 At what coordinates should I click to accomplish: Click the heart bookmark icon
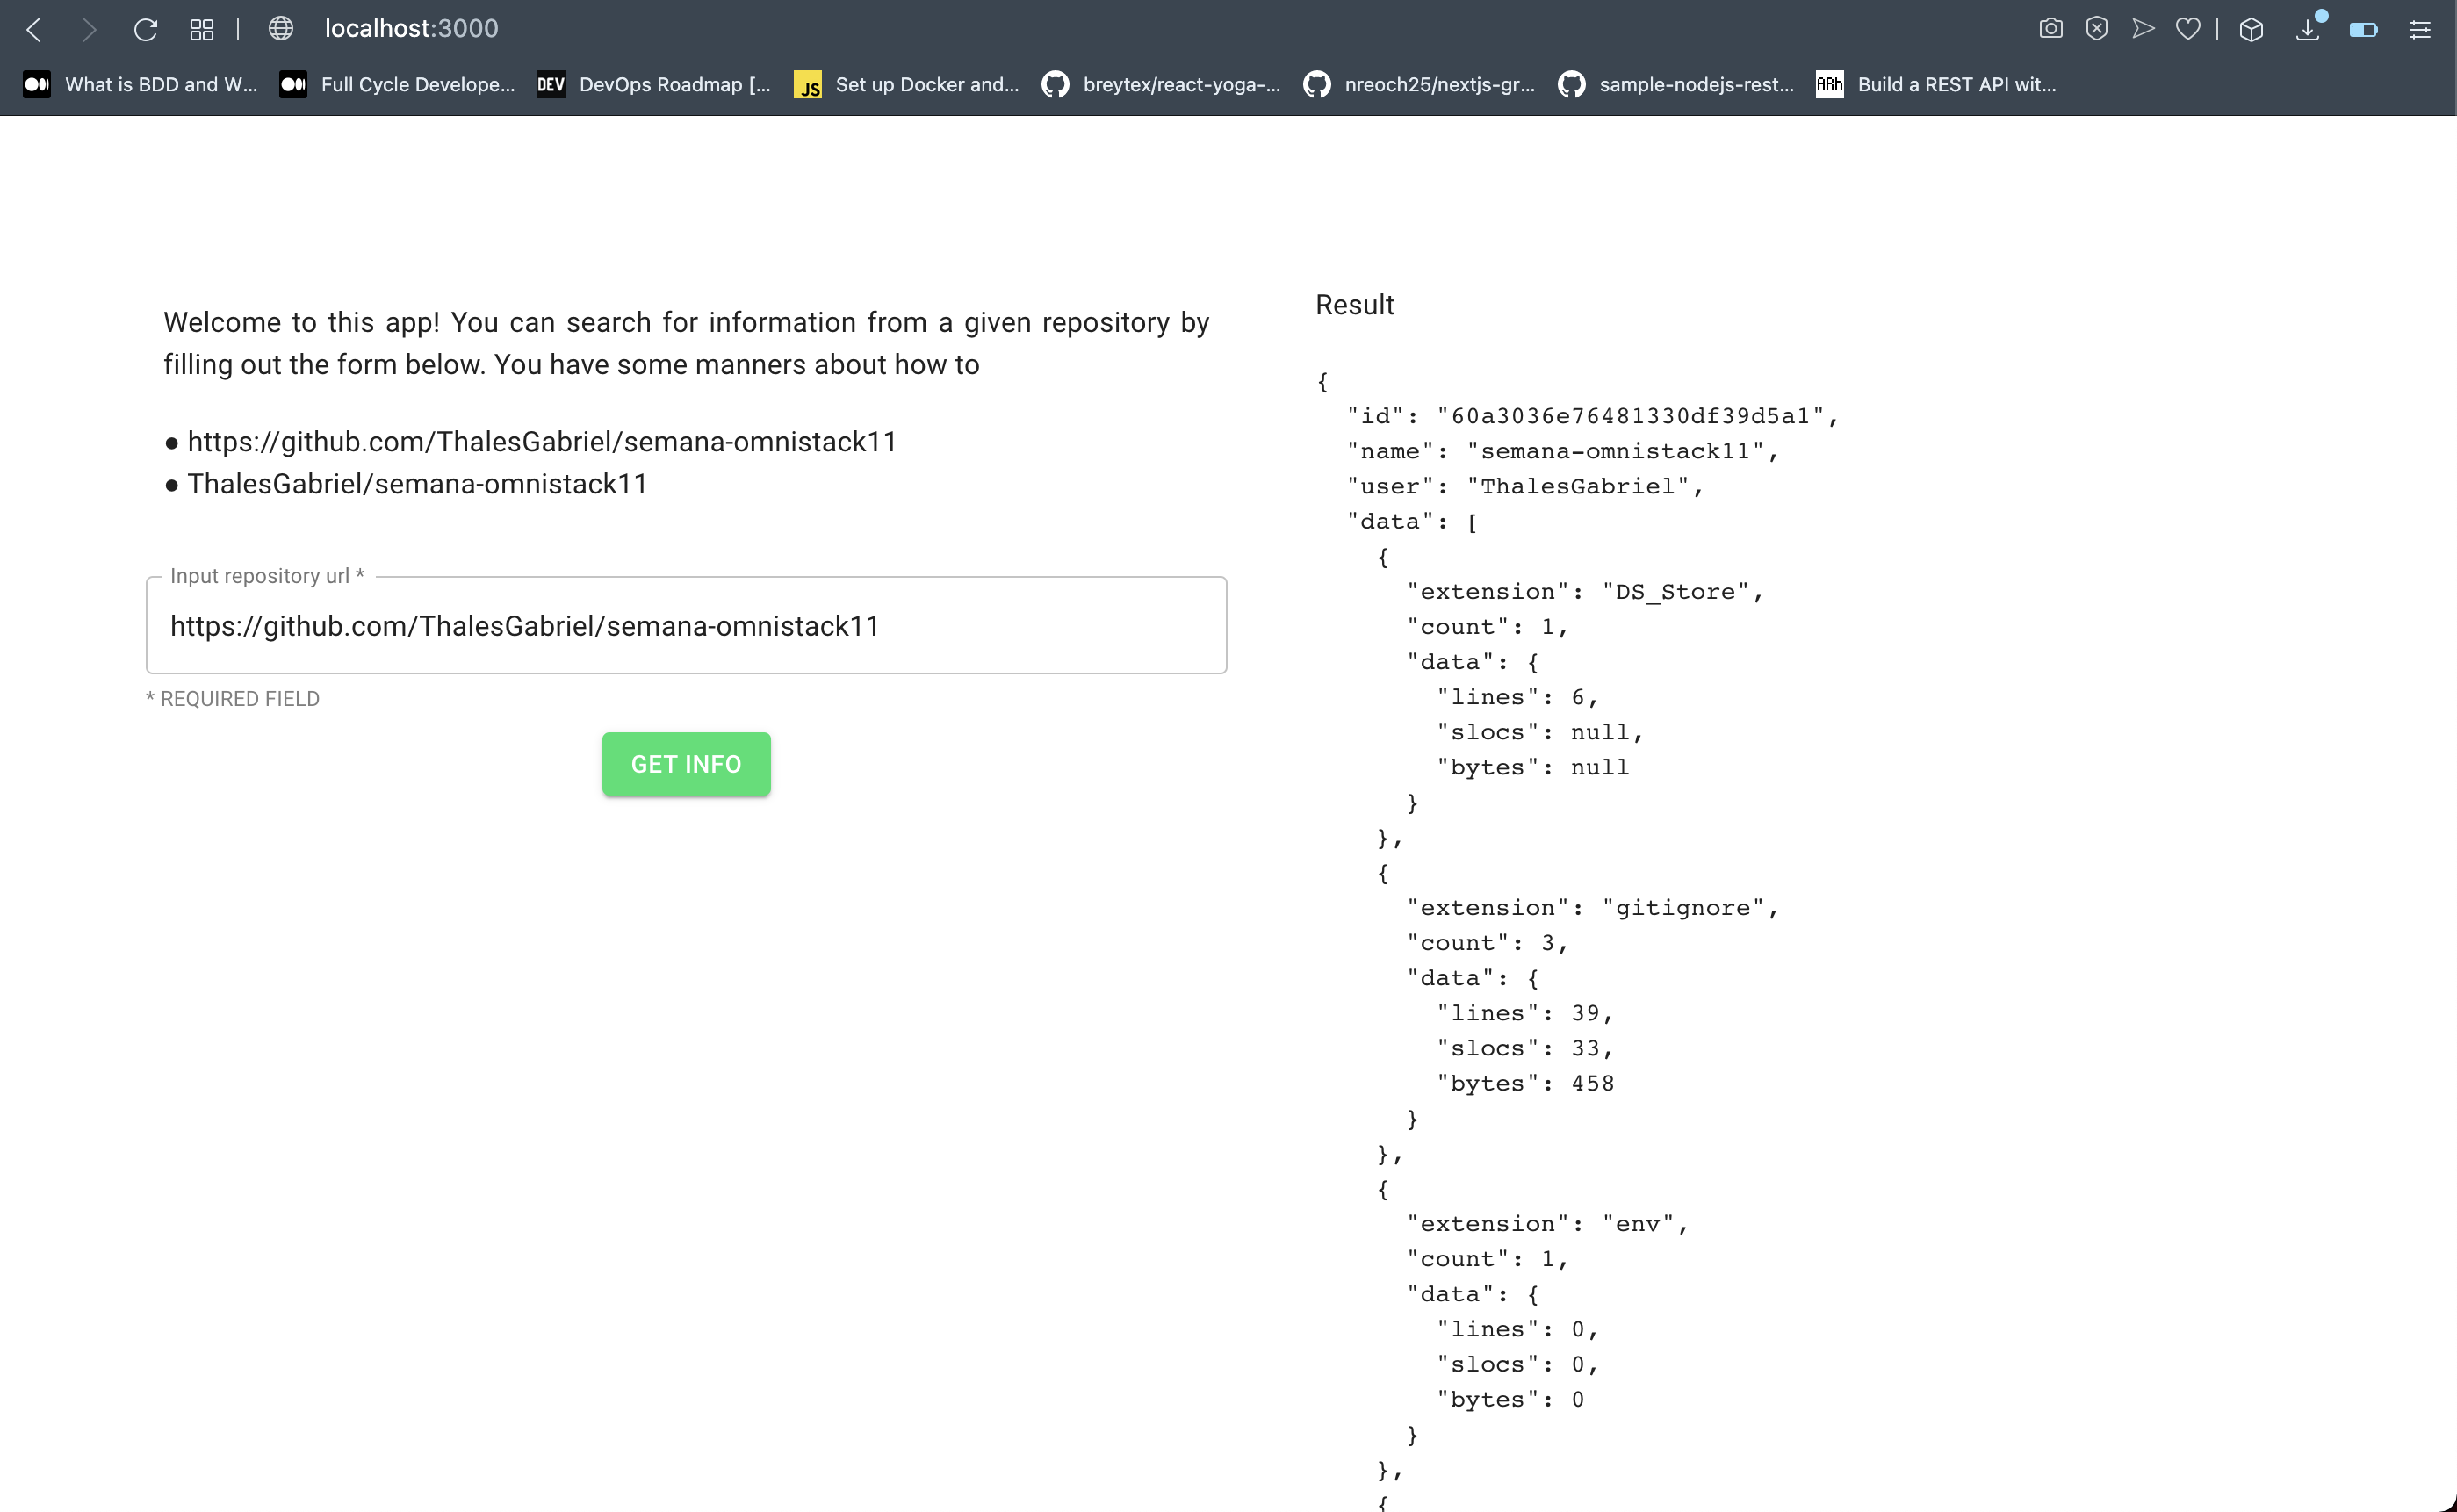point(2188,29)
